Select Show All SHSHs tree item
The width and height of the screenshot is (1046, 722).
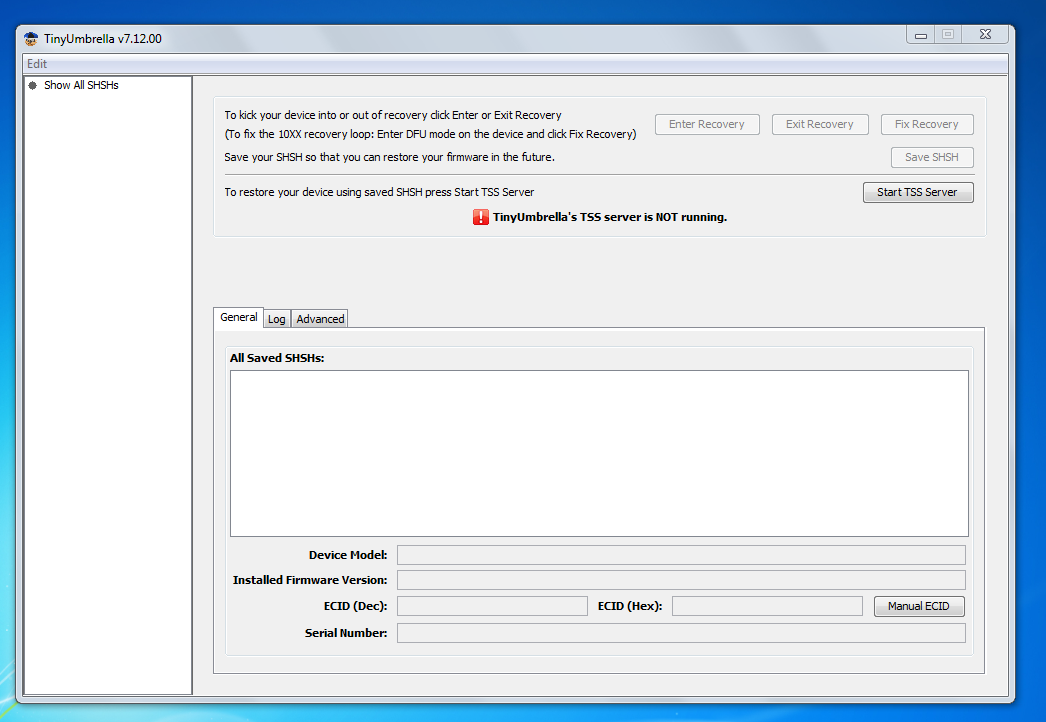[81, 85]
